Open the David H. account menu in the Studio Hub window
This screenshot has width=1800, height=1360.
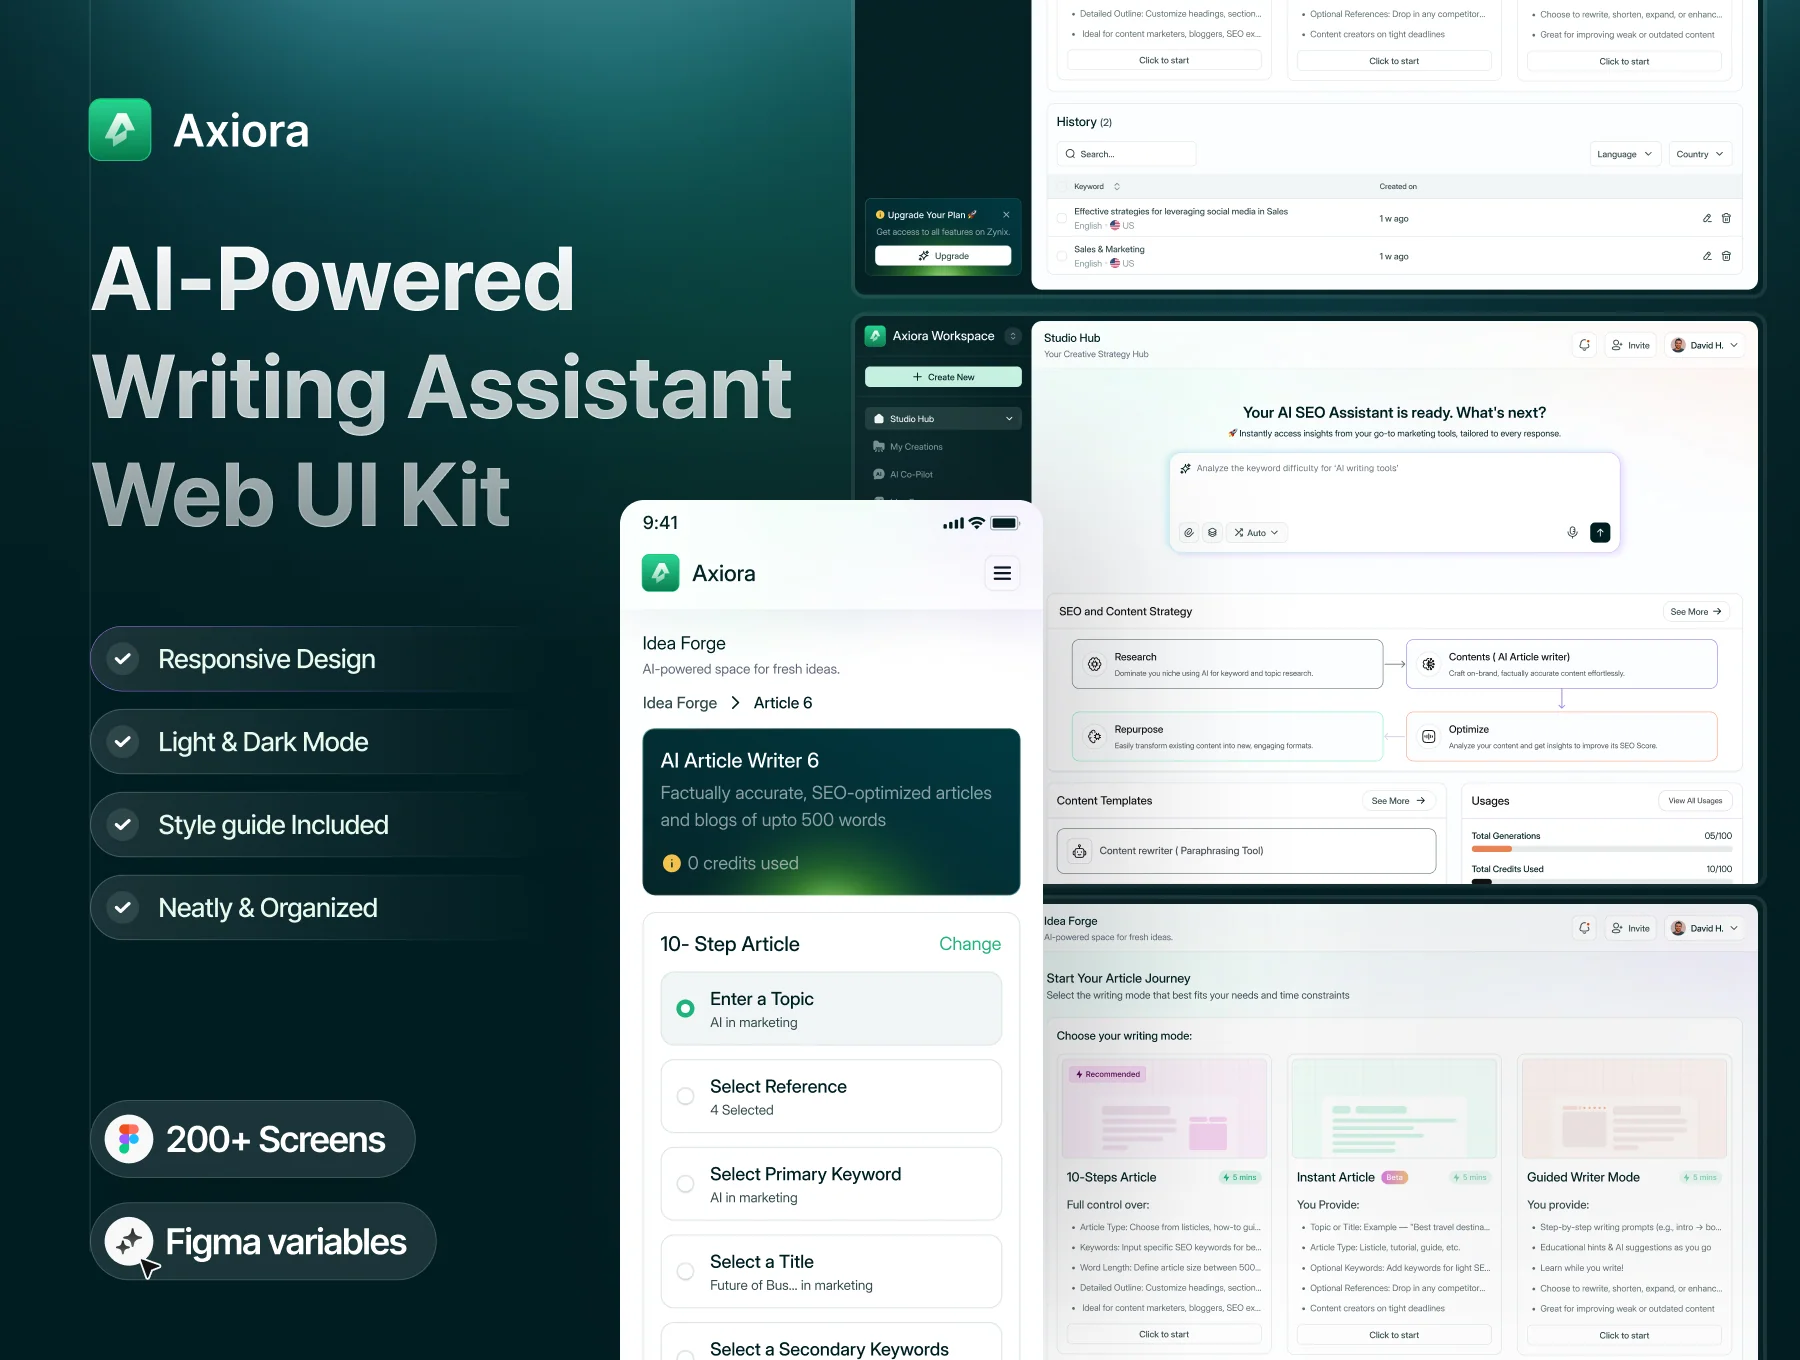1705,345
